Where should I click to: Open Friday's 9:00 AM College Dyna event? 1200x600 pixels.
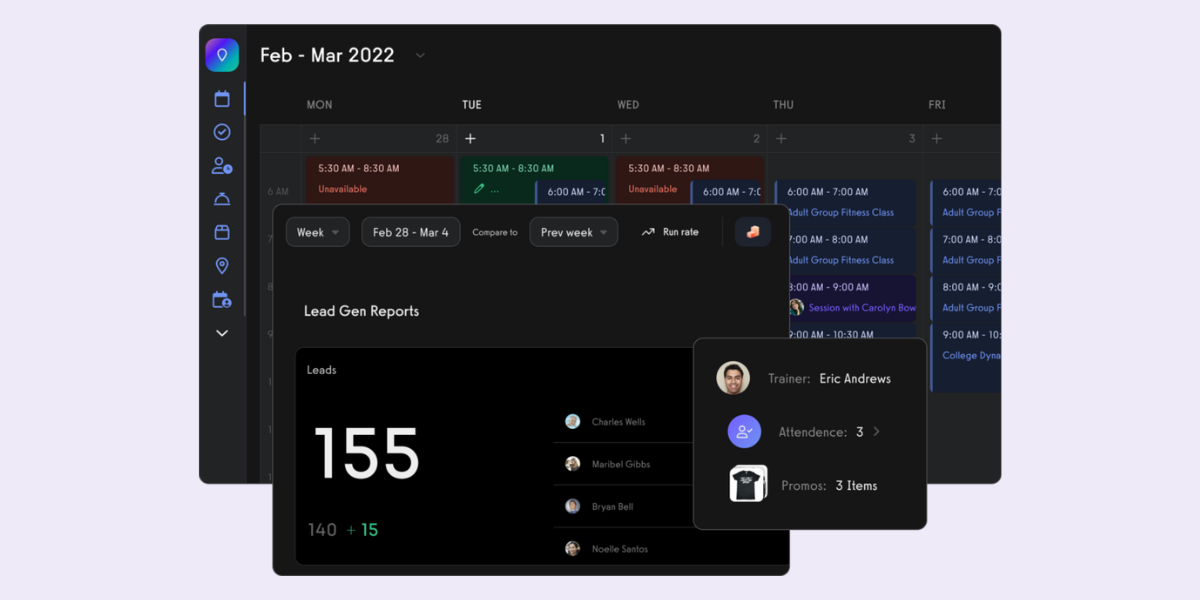click(x=966, y=358)
